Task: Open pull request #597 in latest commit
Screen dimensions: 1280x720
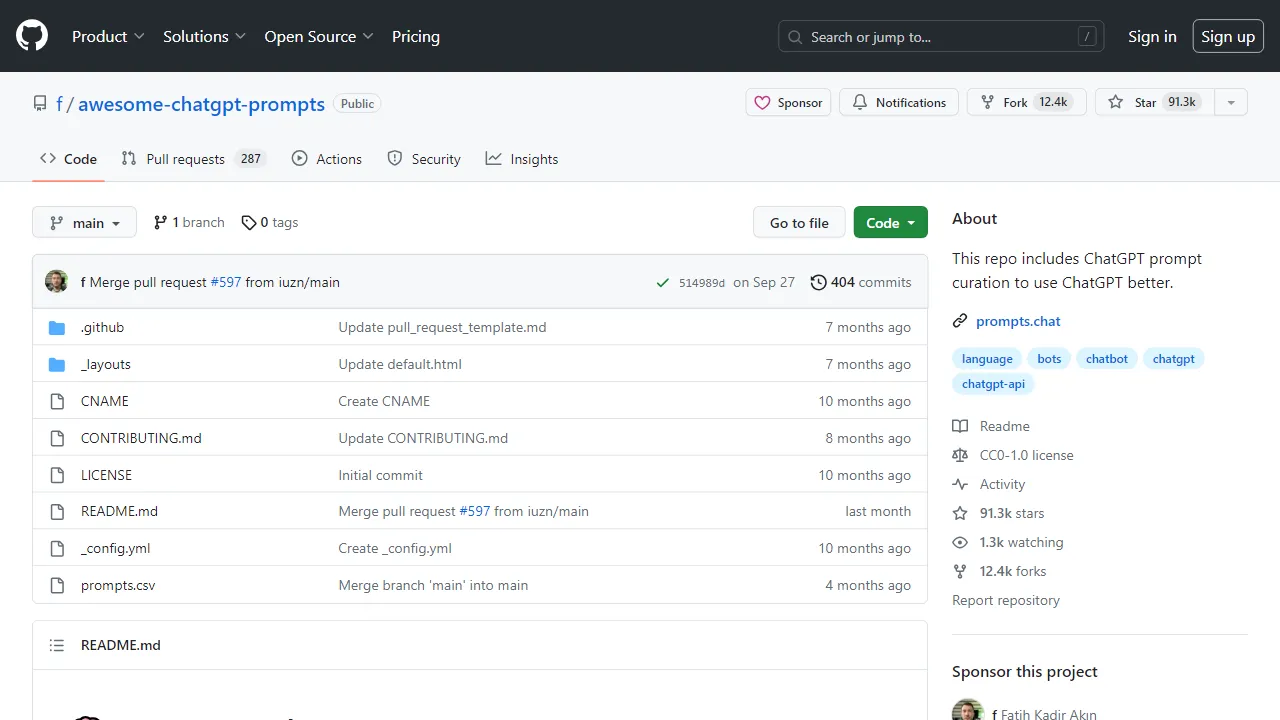Action: pos(226,283)
